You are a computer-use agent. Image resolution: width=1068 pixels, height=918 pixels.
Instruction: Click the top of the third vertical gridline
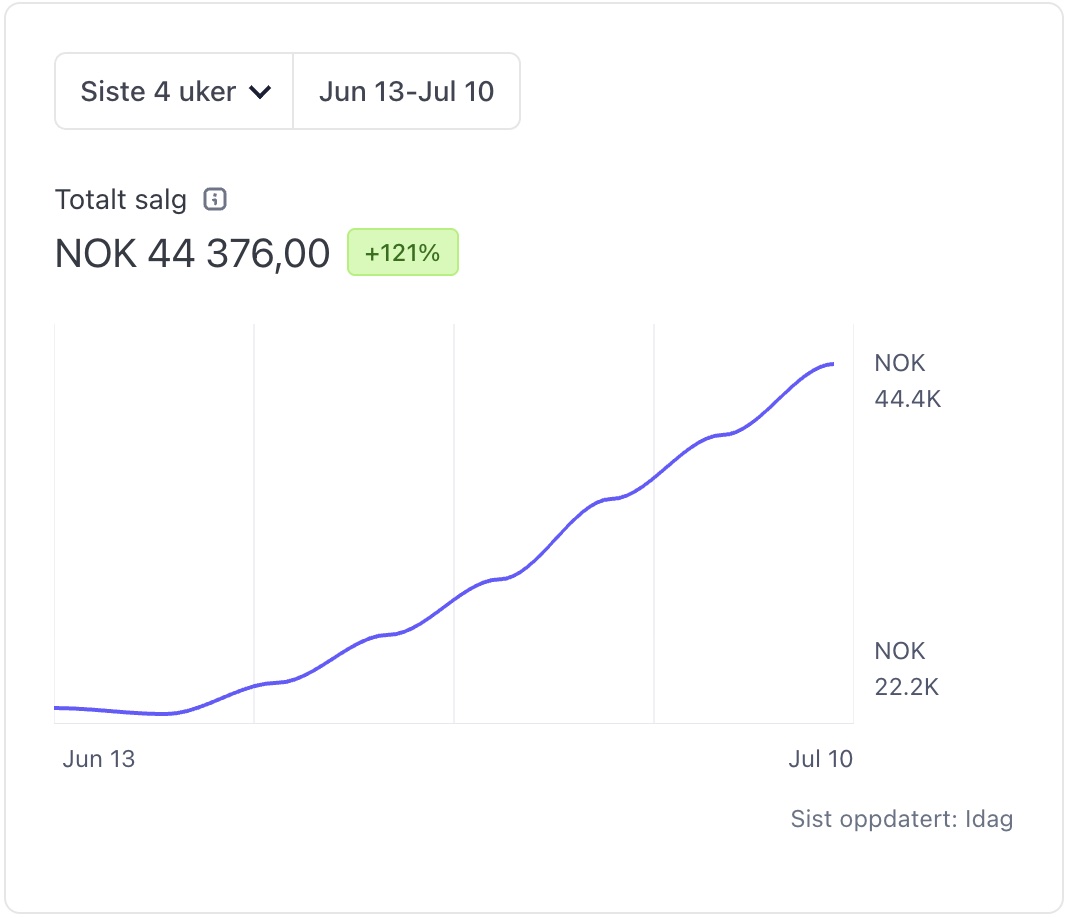pos(654,328)
